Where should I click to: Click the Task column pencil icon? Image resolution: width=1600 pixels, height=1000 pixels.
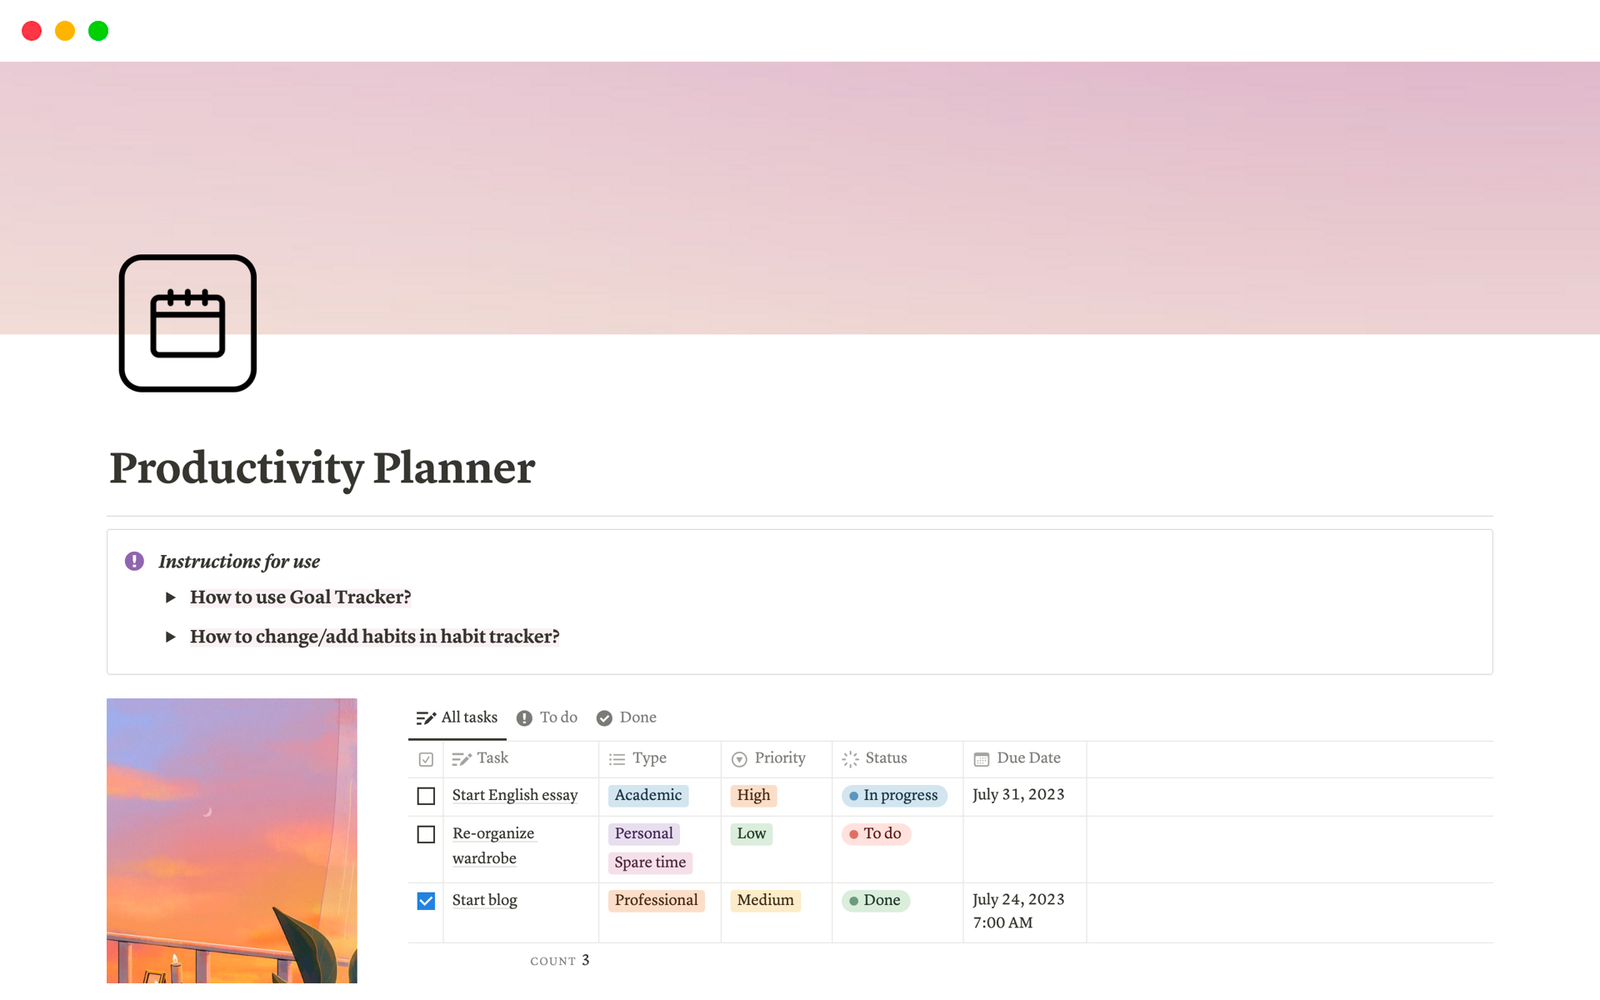point(461,759)
